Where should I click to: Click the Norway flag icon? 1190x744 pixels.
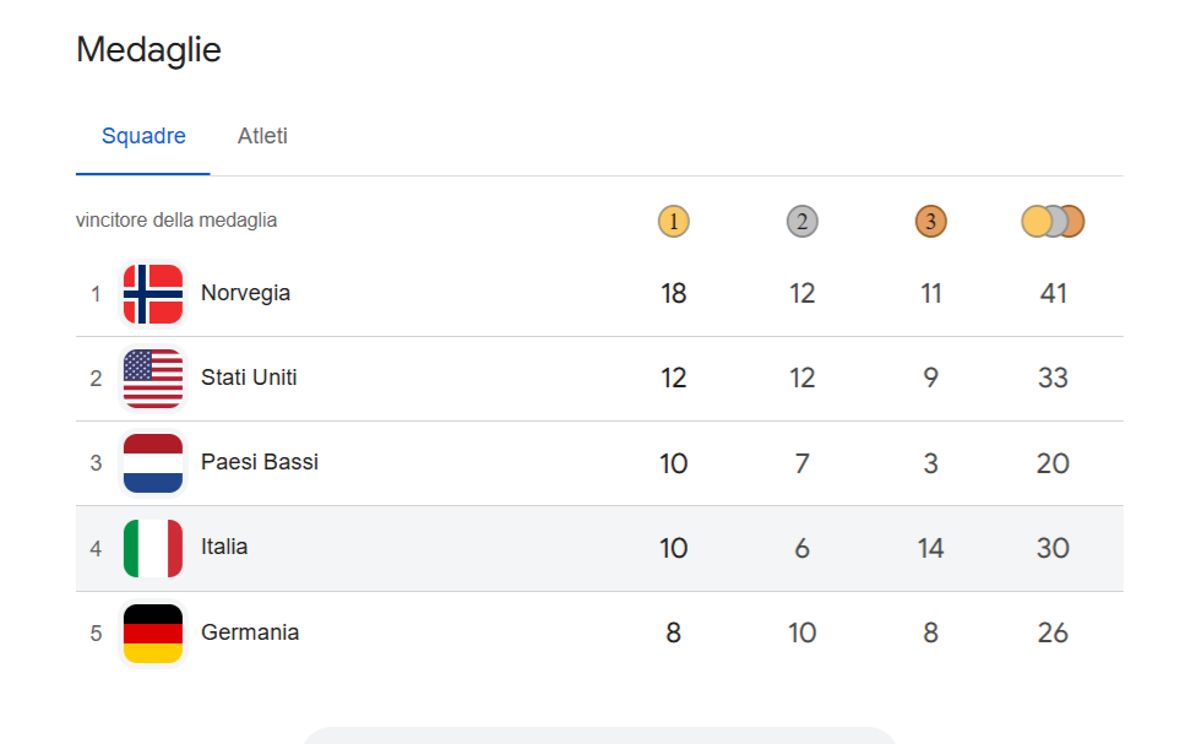pyautogui.click(x=153, y=294)
